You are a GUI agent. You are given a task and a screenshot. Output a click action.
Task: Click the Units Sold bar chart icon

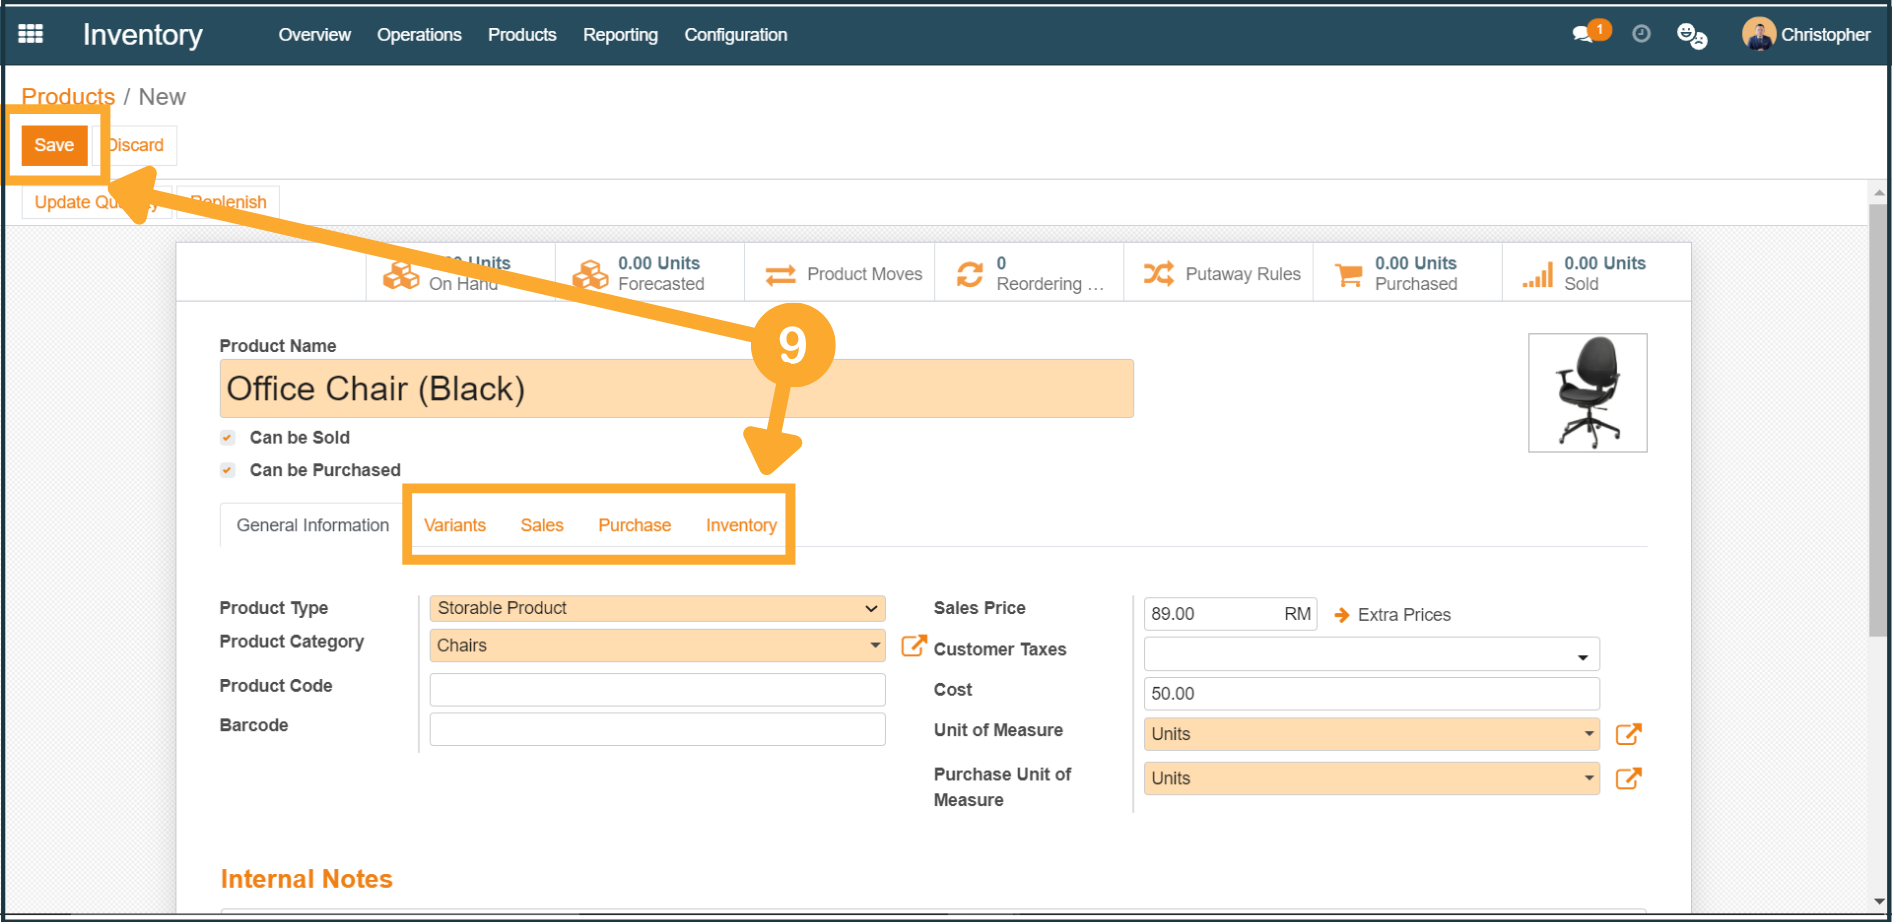(x=1538, y=274)
